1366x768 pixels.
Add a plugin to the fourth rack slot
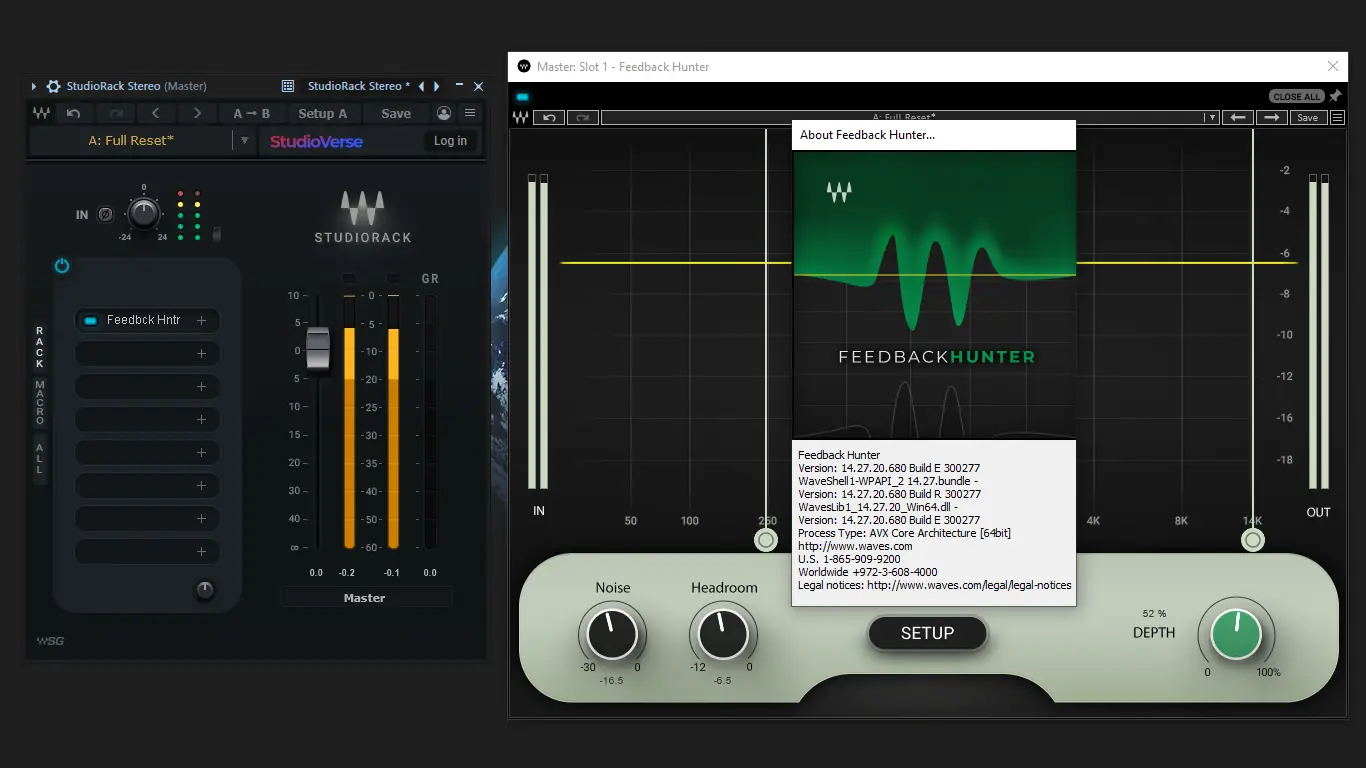coord(201,420)
